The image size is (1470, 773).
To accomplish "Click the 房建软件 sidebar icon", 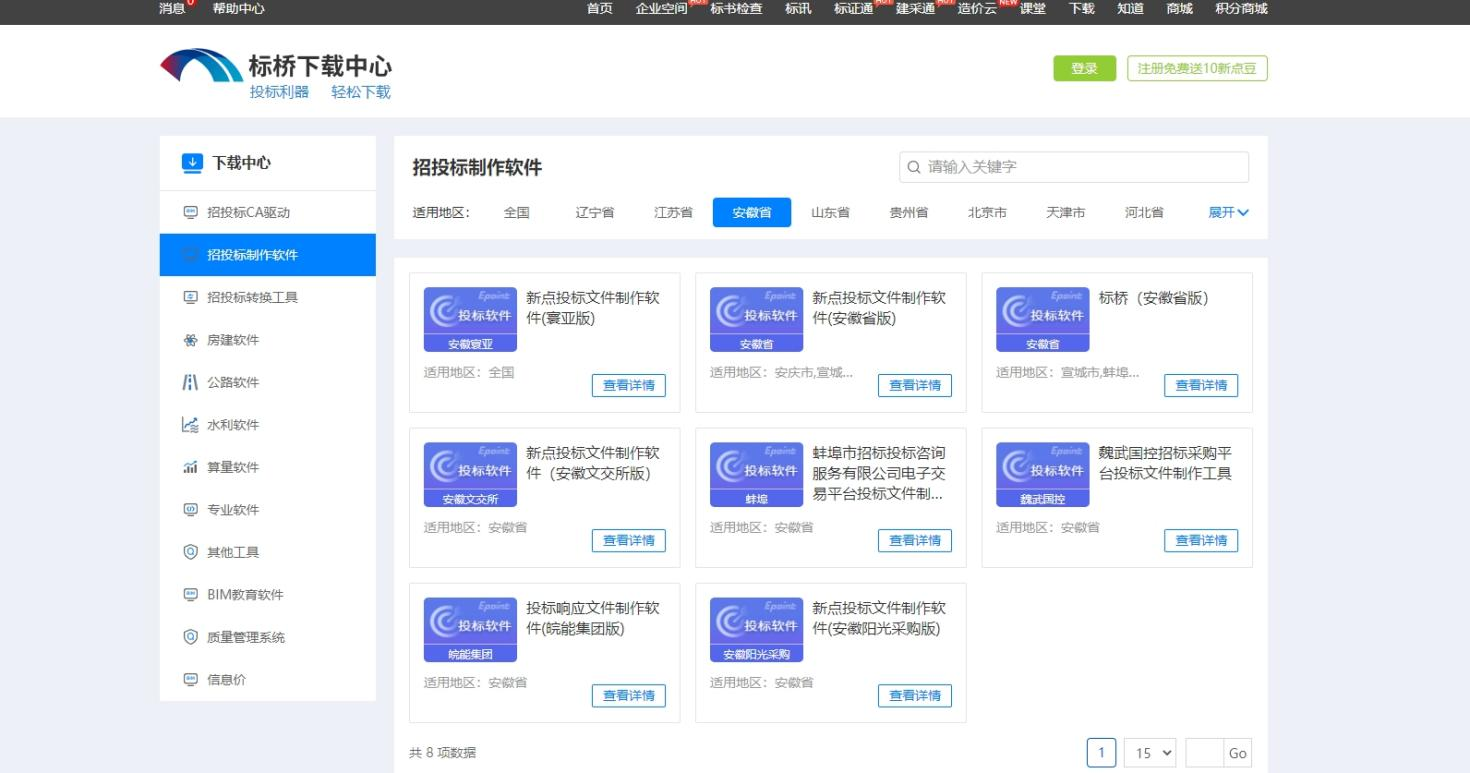I will click(190, 340).
